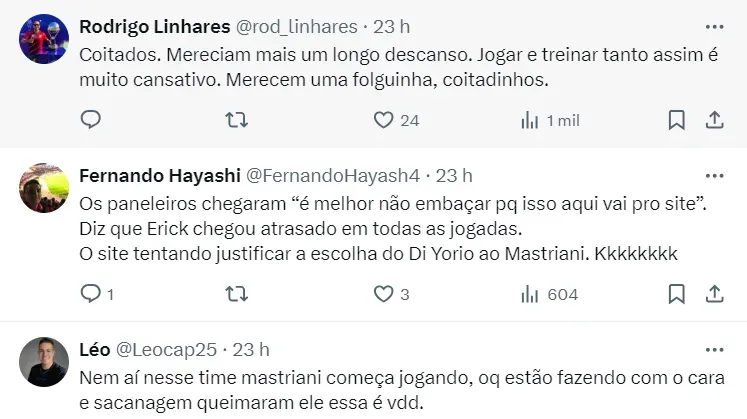The image size is (747, 419).
Task: View analytics of Rodrigo's 1 mil views
Action: [530, 120]
